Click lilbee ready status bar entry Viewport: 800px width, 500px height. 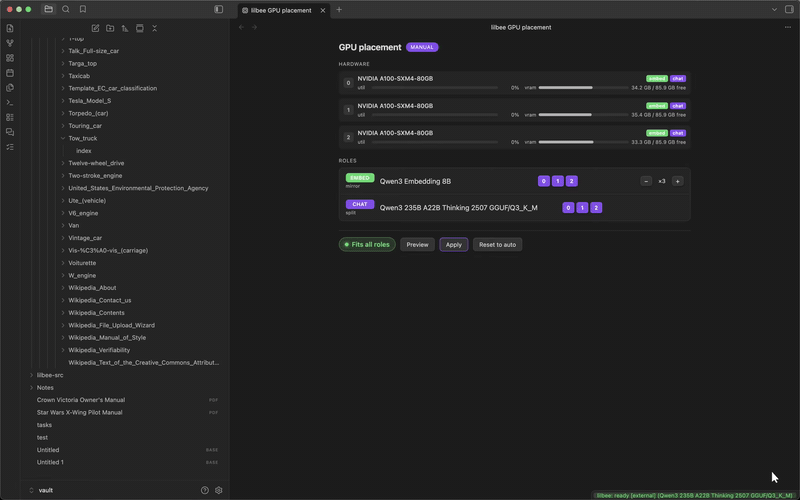(x=694, y=495)
